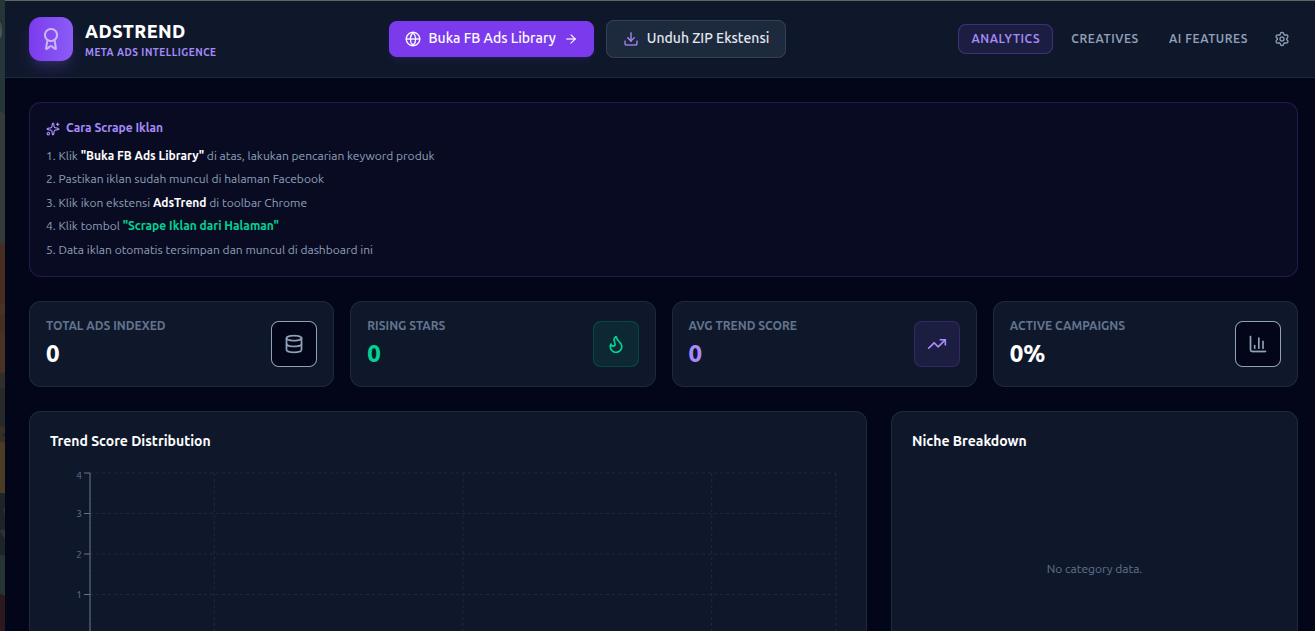Click the sparkle icon beside Cara Scrape Iklan
Viewport: 1315px width, 631px height.
pos(53,128)
